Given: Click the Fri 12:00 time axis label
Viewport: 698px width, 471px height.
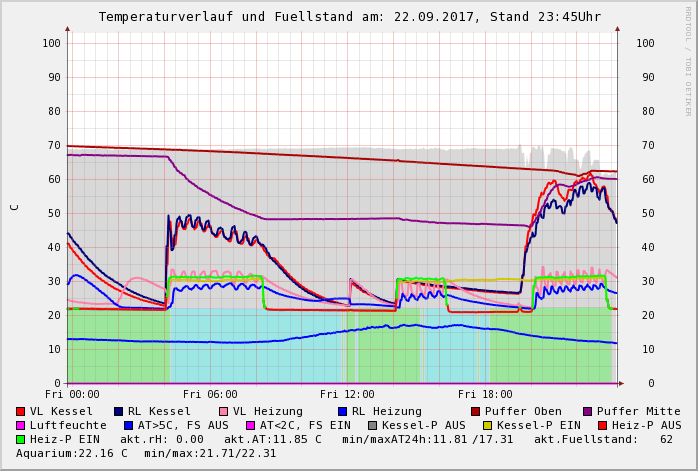Looking at the screenshot, I should click(x=347, y=395).
